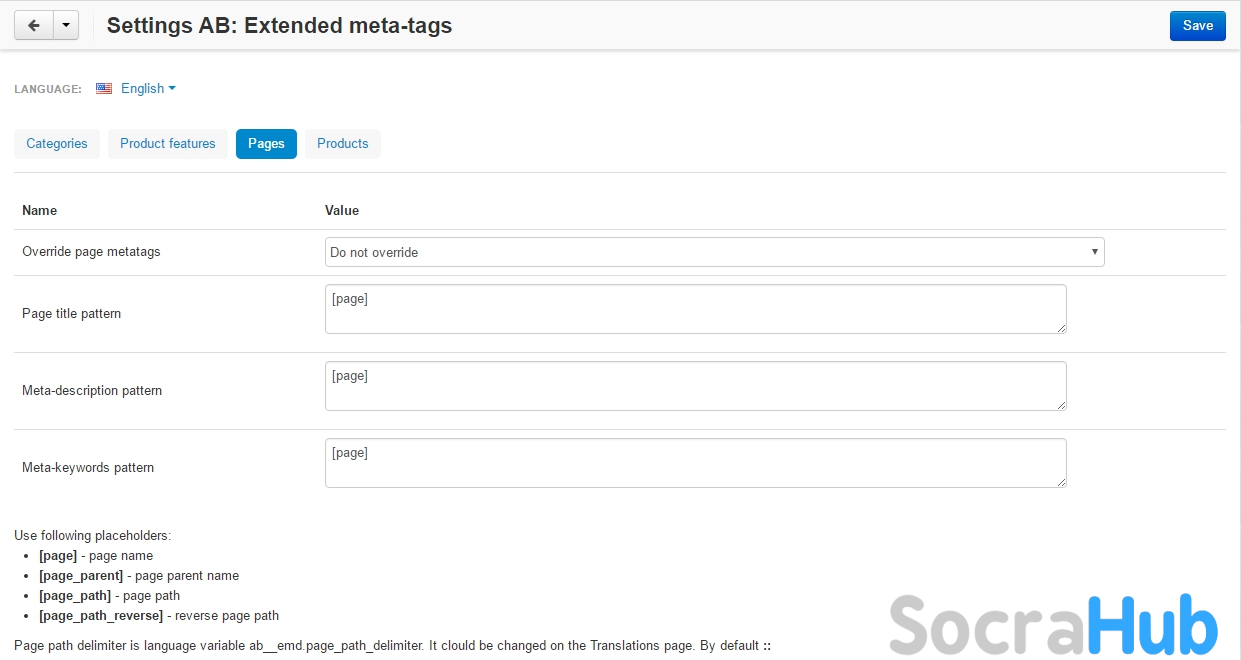Click the Meta-description textarea resize grip
1241x660 pixels.
pyautogui.click(x=1061, y=405)
